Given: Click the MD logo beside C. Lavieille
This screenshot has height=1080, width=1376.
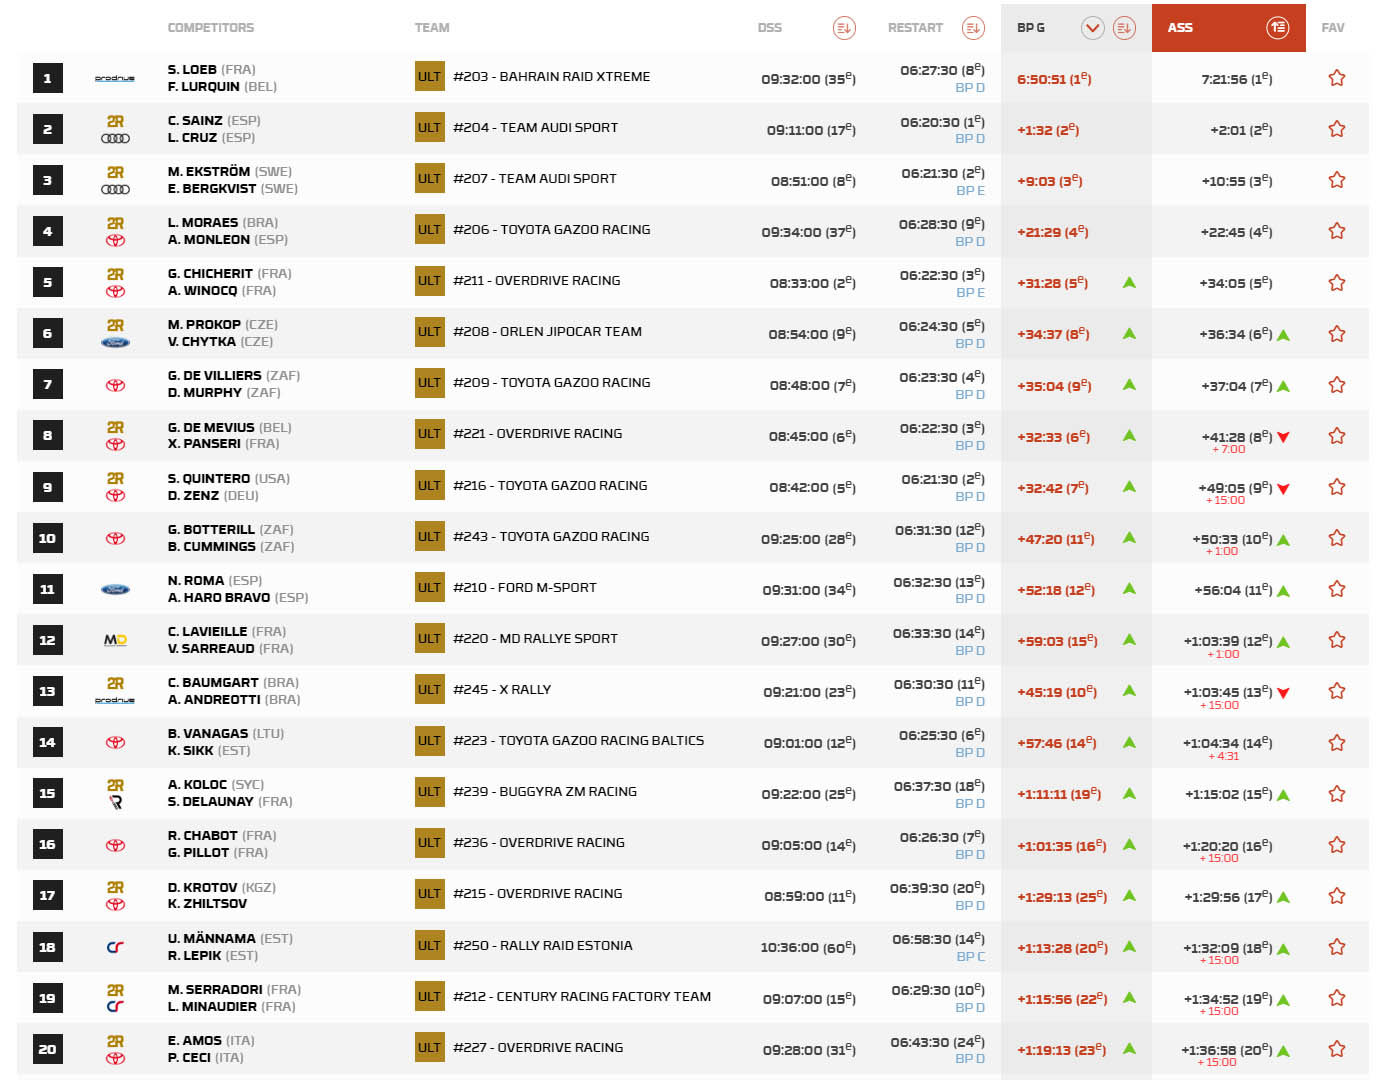Looking at the screenshot, I should click(x=115, y=640).
